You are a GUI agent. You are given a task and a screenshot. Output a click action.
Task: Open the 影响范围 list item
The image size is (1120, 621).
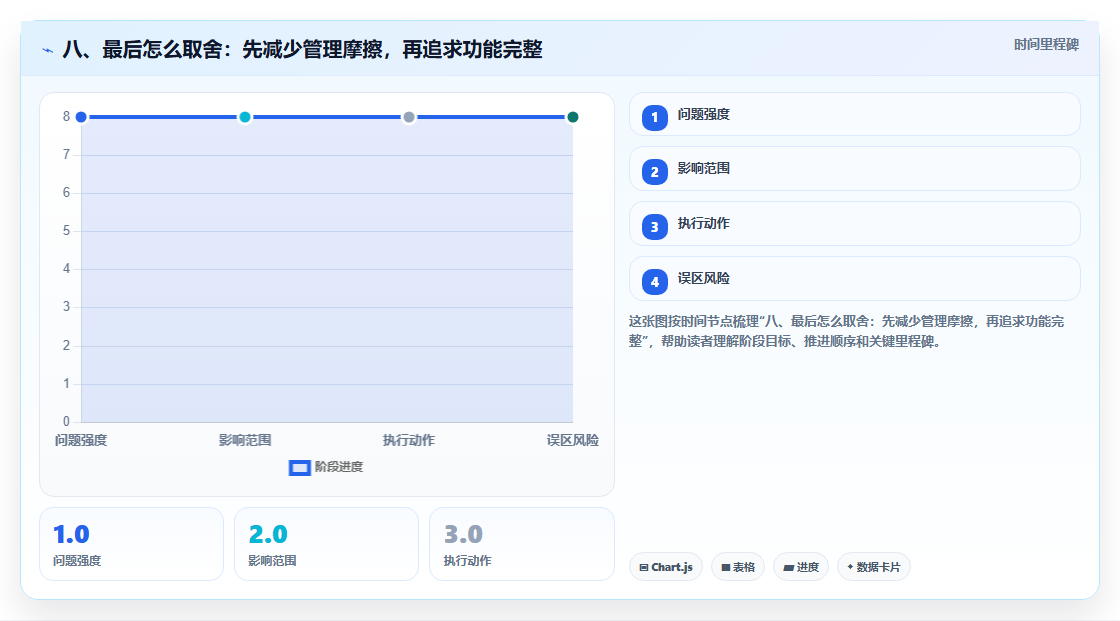854,169
